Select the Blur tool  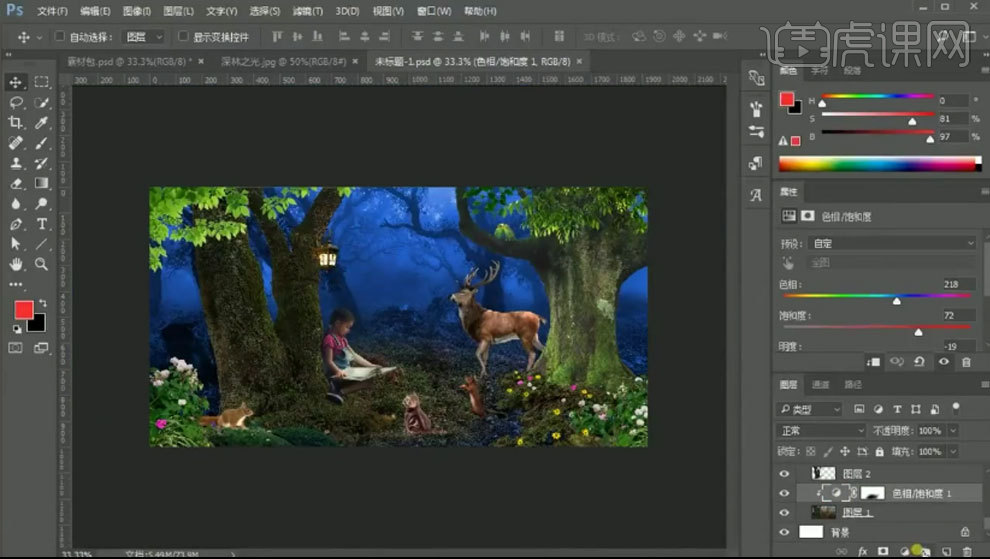coord(16,203)
